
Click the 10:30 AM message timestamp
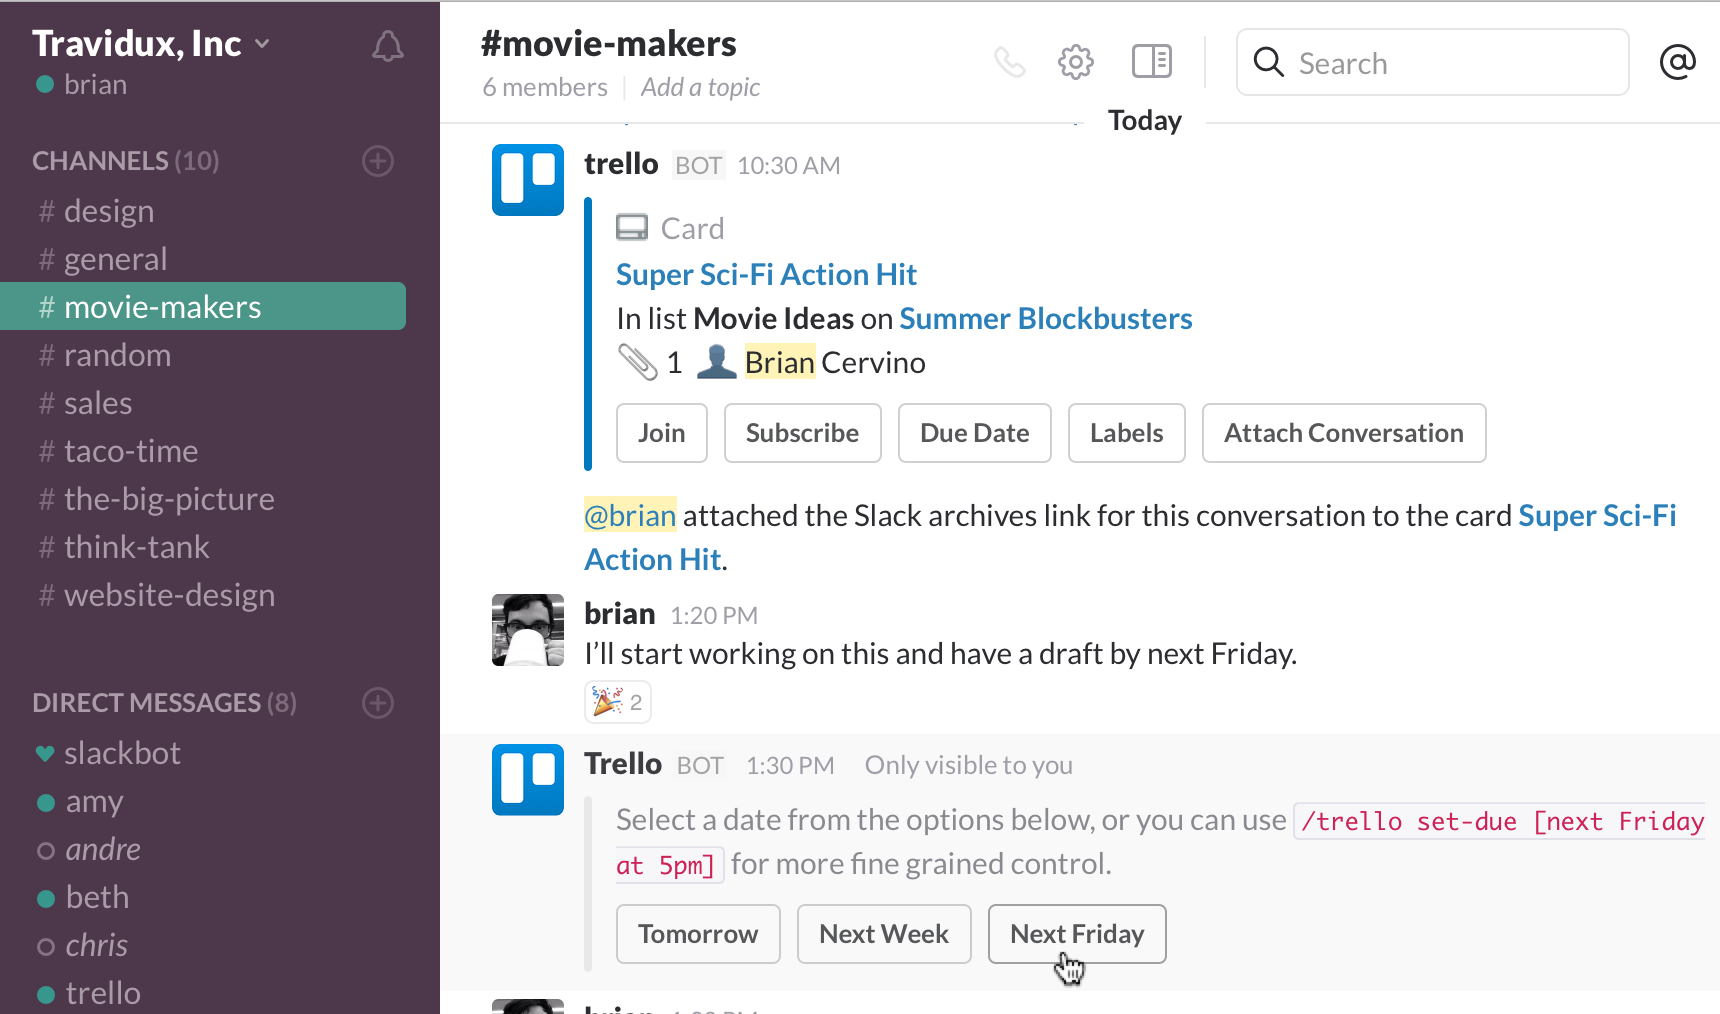pos(789,165)
